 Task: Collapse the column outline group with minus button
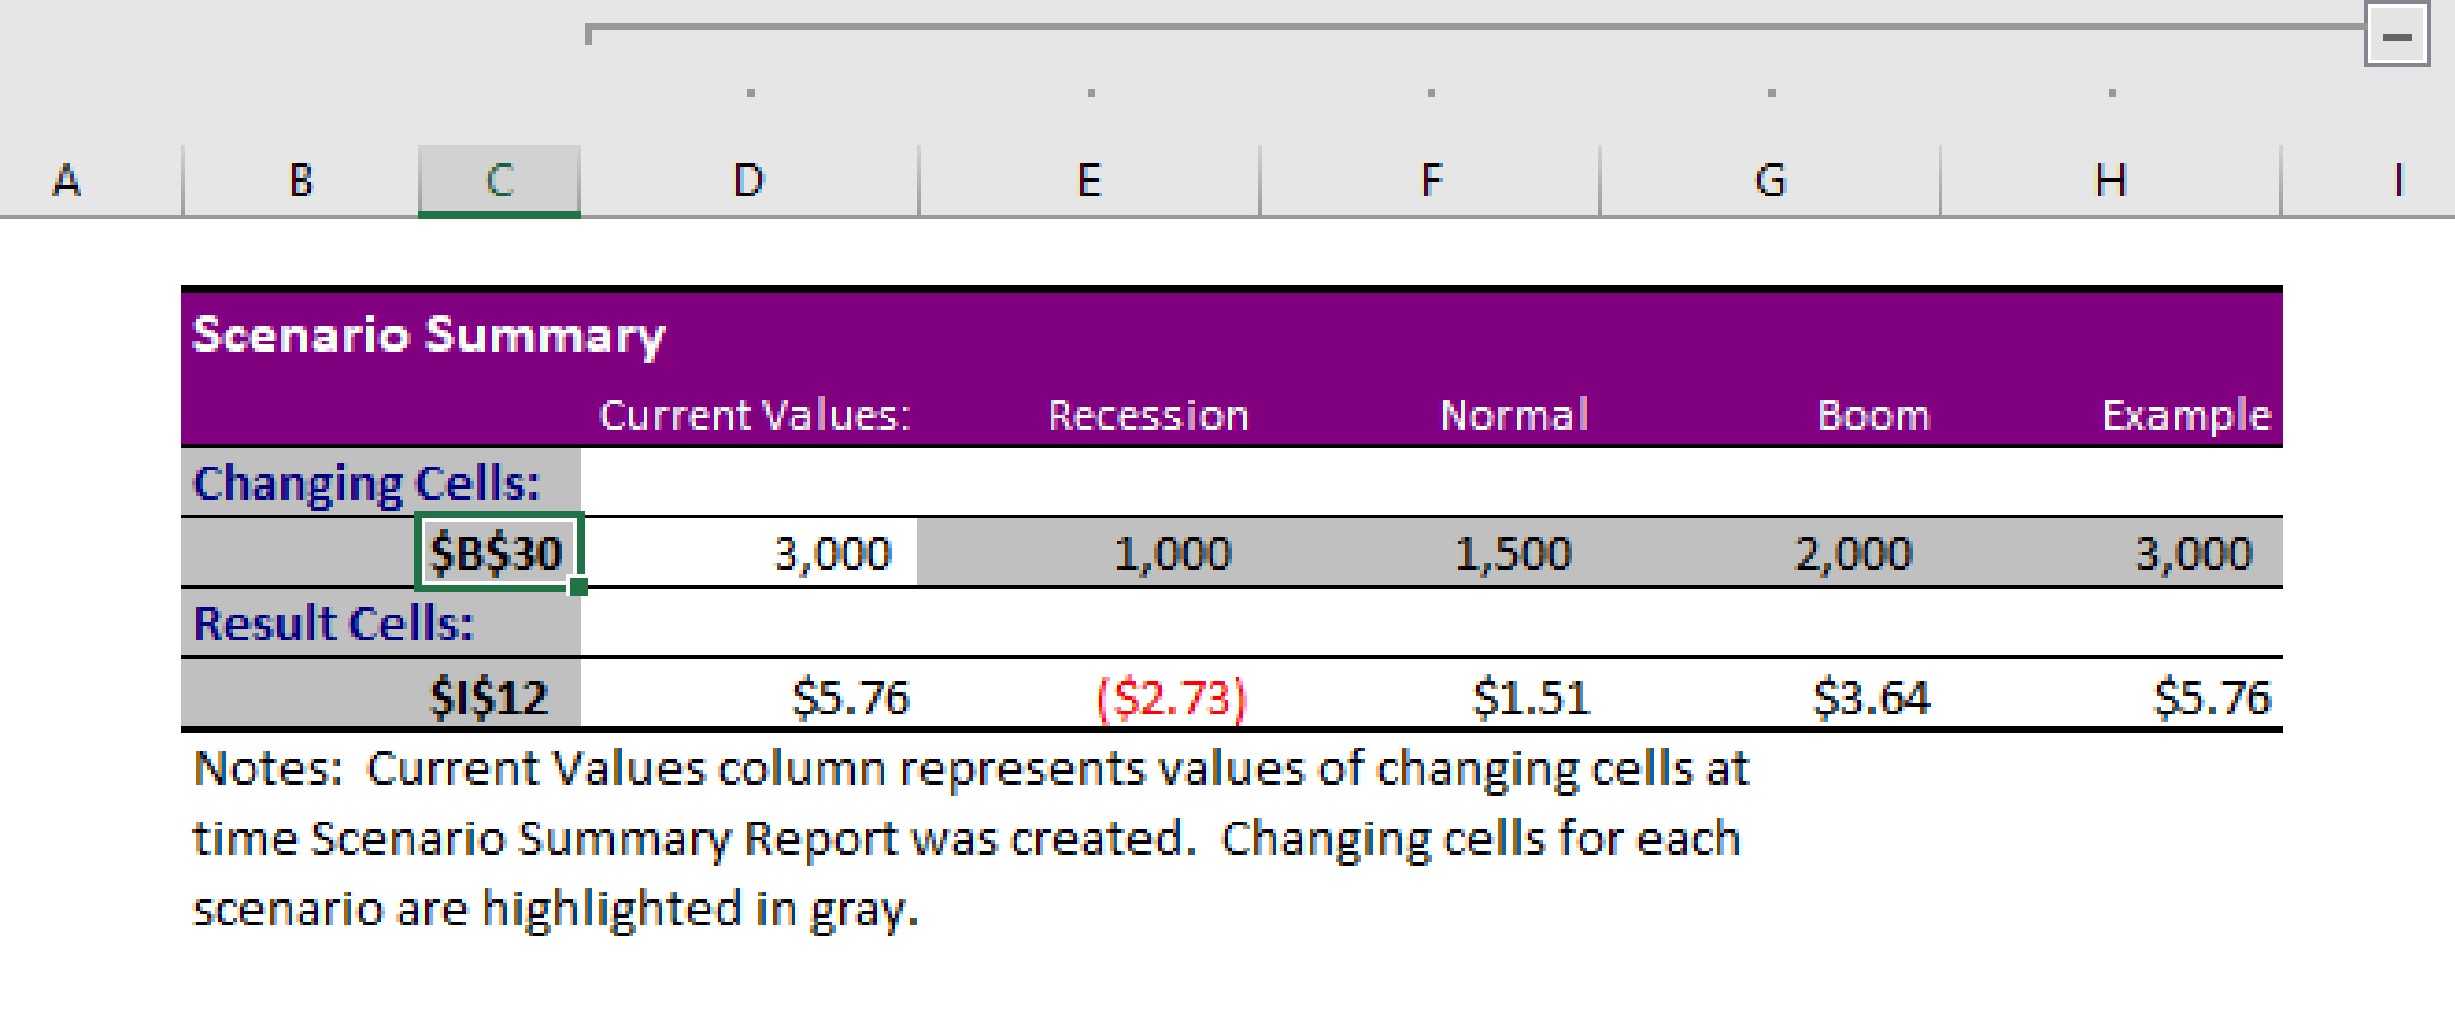pos(2396,37)
